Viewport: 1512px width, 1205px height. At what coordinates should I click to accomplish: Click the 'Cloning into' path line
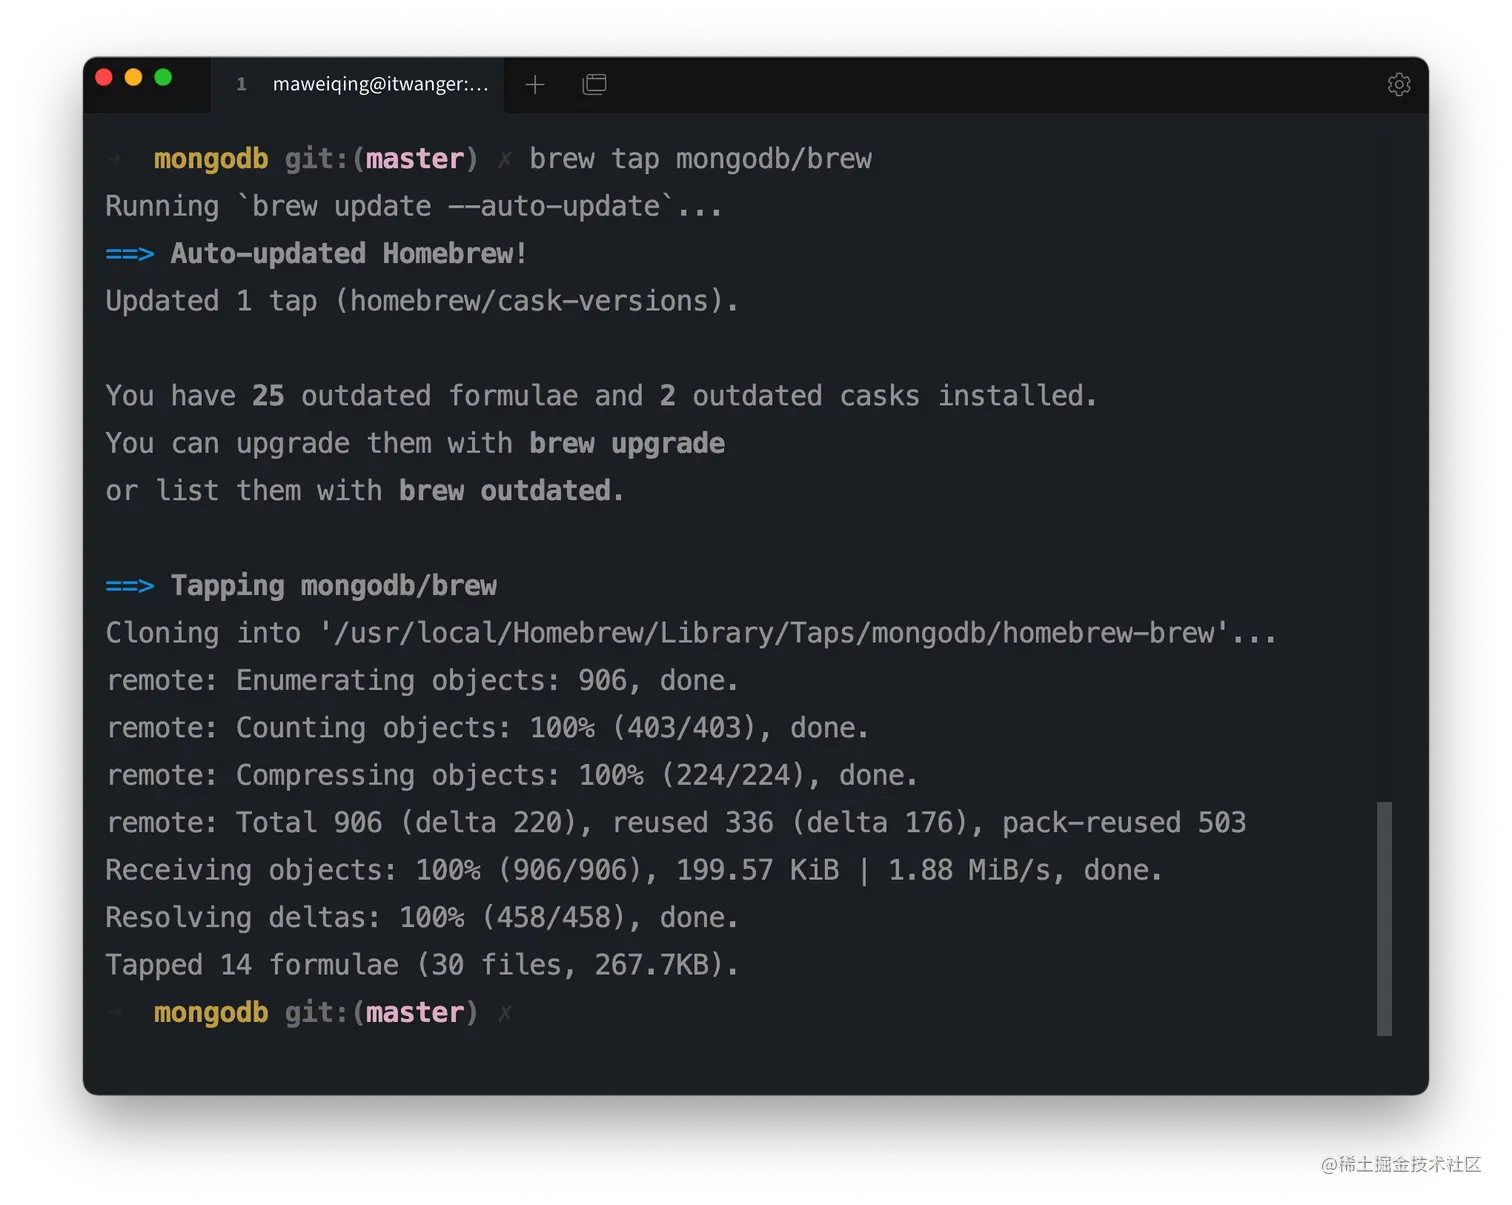pyautogui.click(x=691, y=633)
